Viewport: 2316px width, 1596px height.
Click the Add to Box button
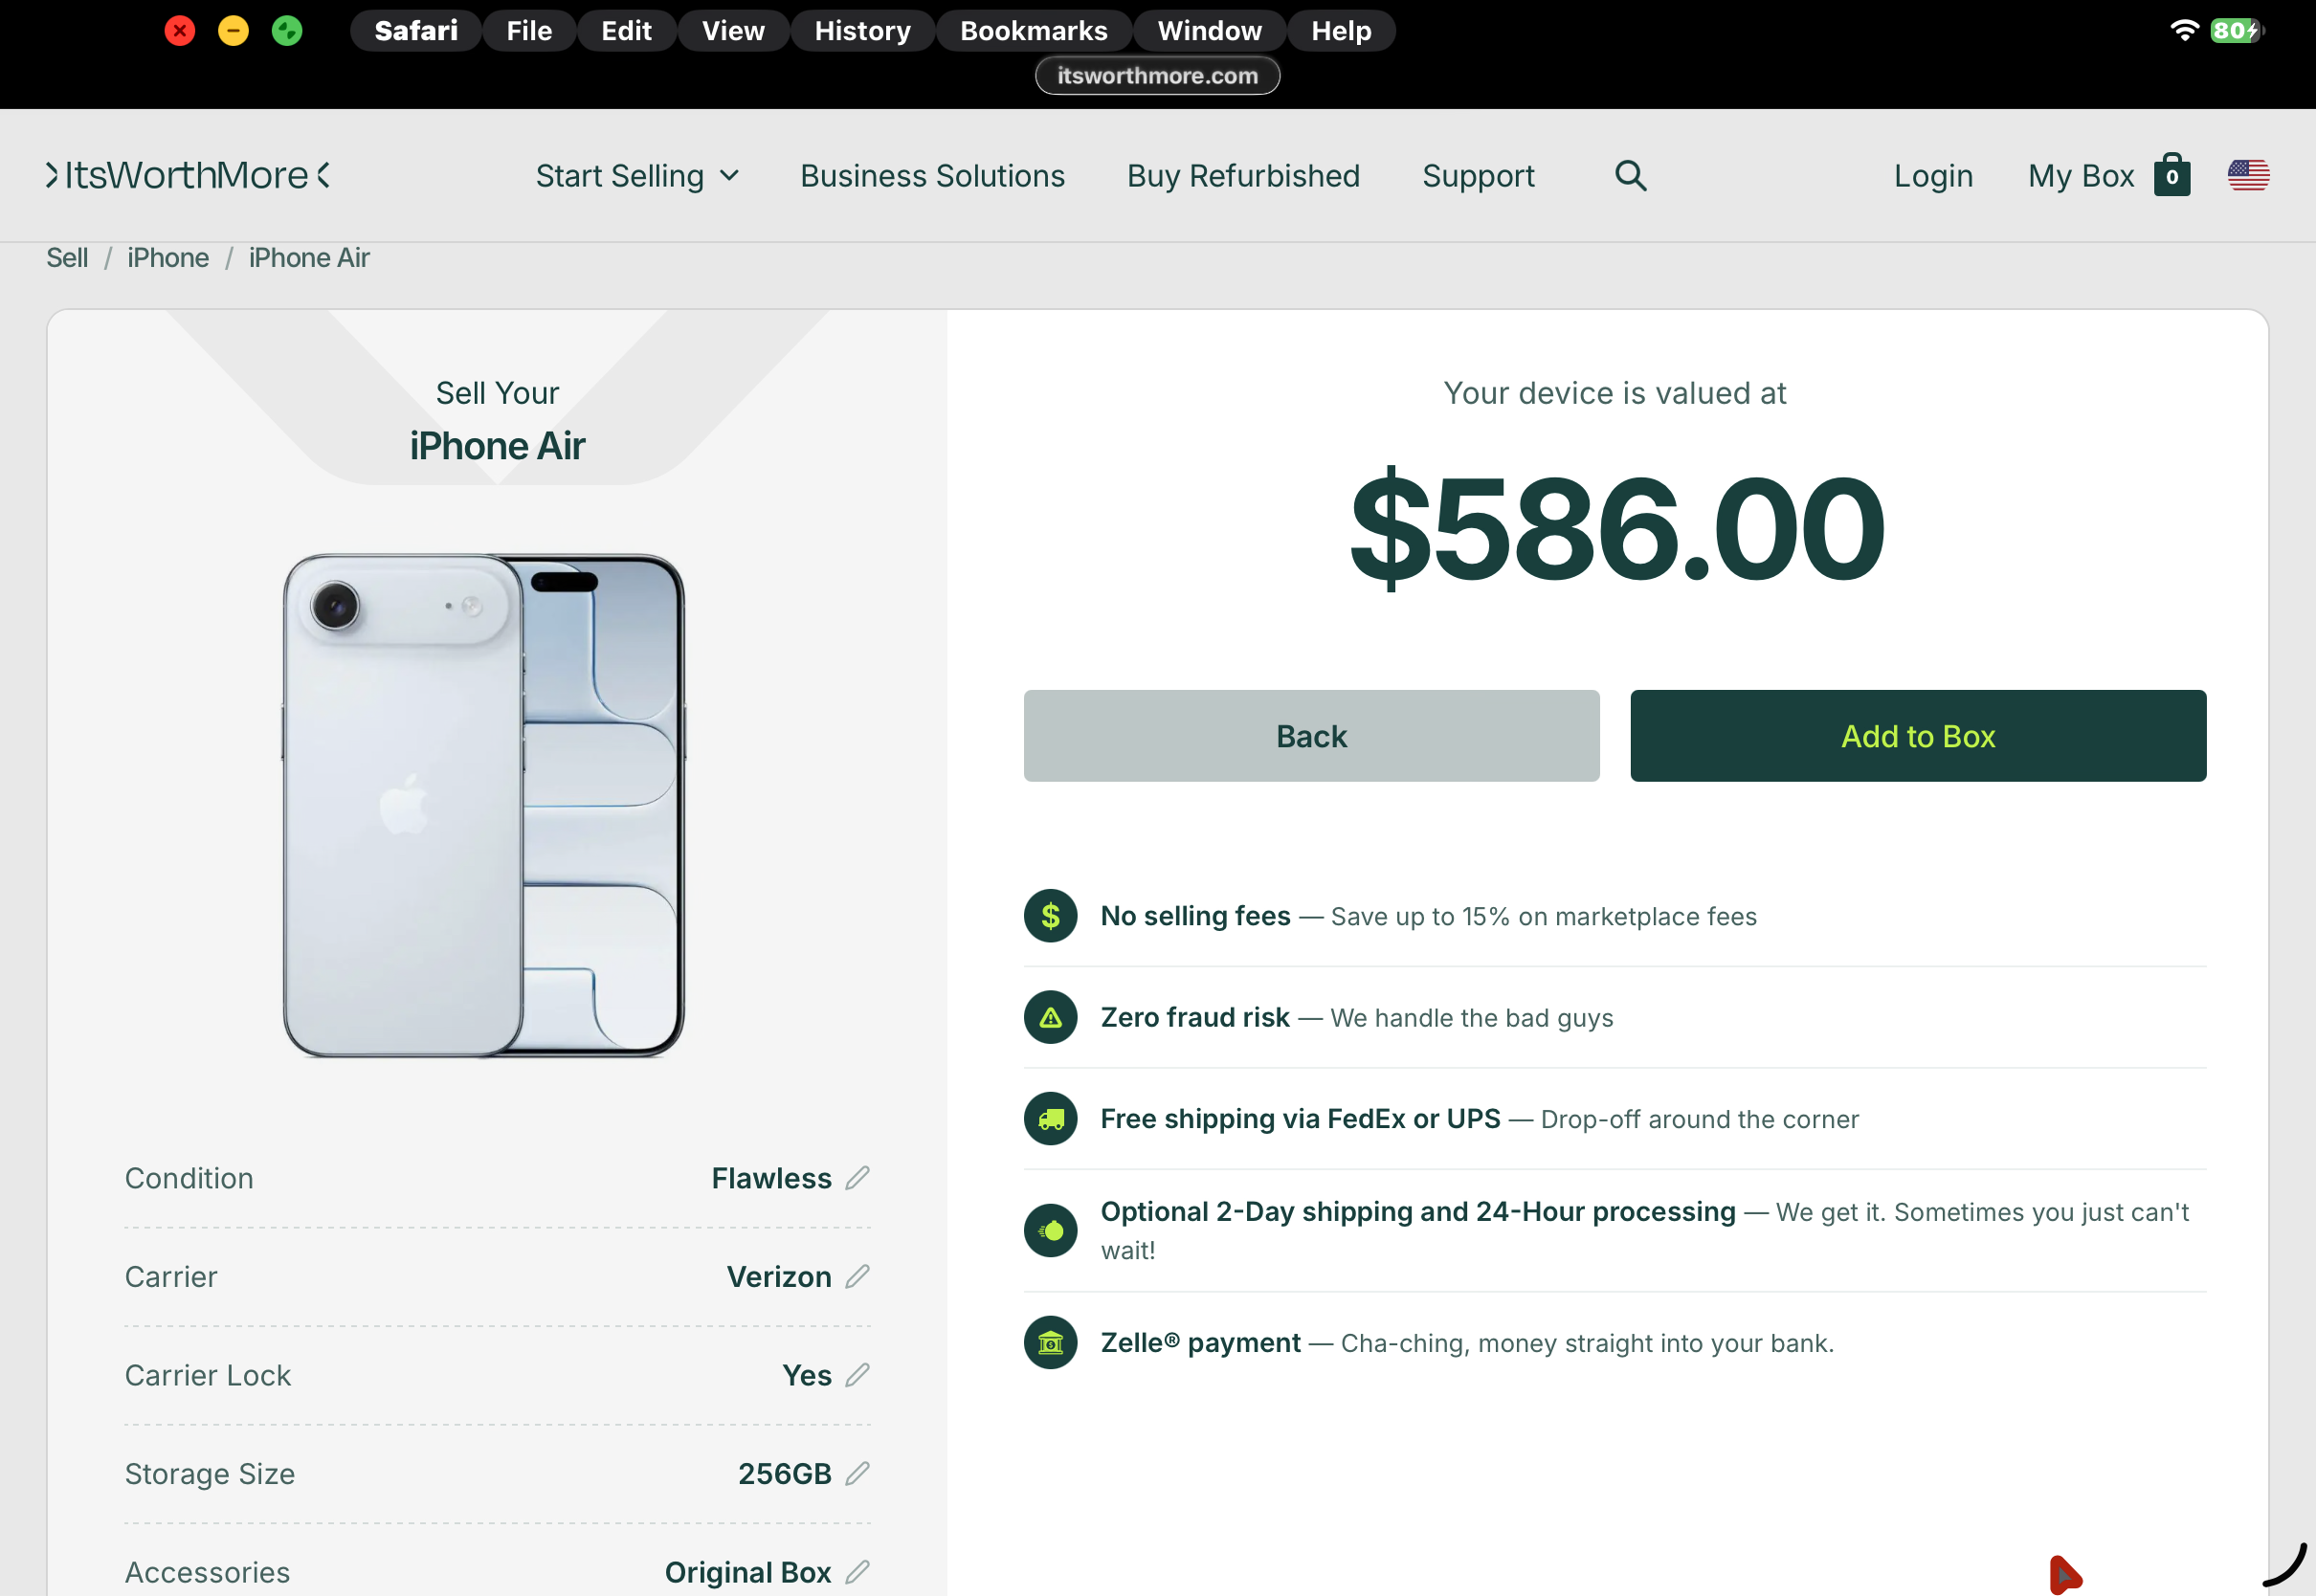(x=1918, y=736)
